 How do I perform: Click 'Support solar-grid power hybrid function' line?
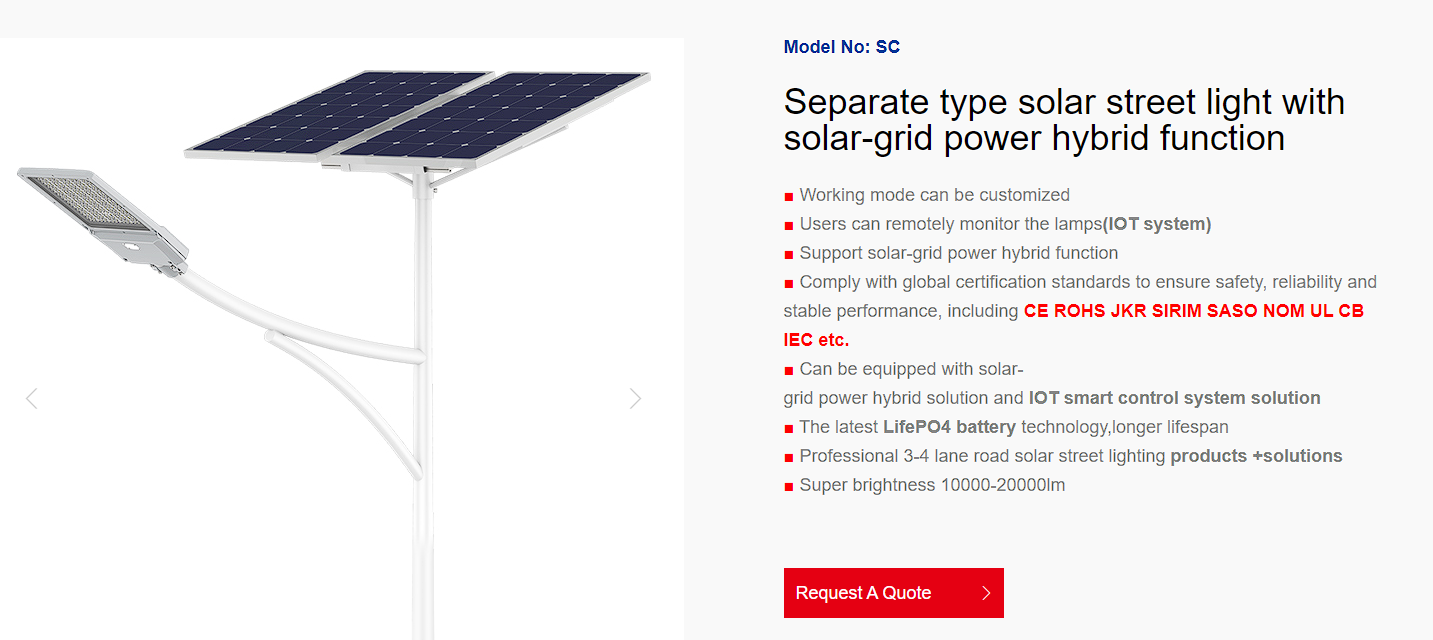click(x=958, y=253)
